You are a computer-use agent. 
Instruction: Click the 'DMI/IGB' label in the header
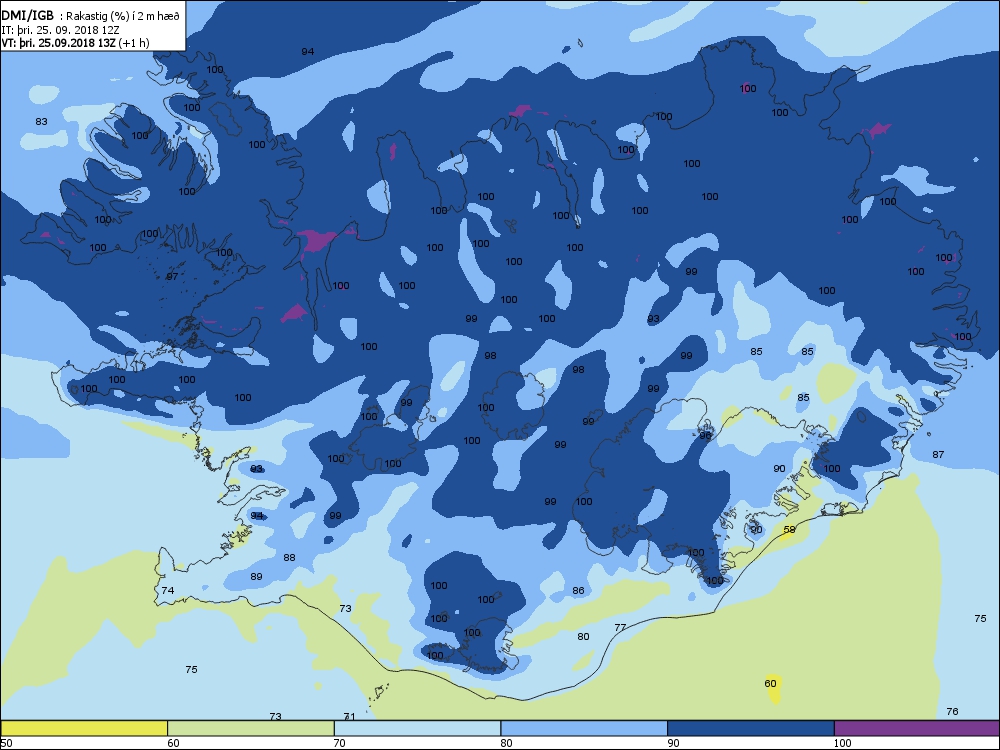pyautogui.click(x=27, y=16)
